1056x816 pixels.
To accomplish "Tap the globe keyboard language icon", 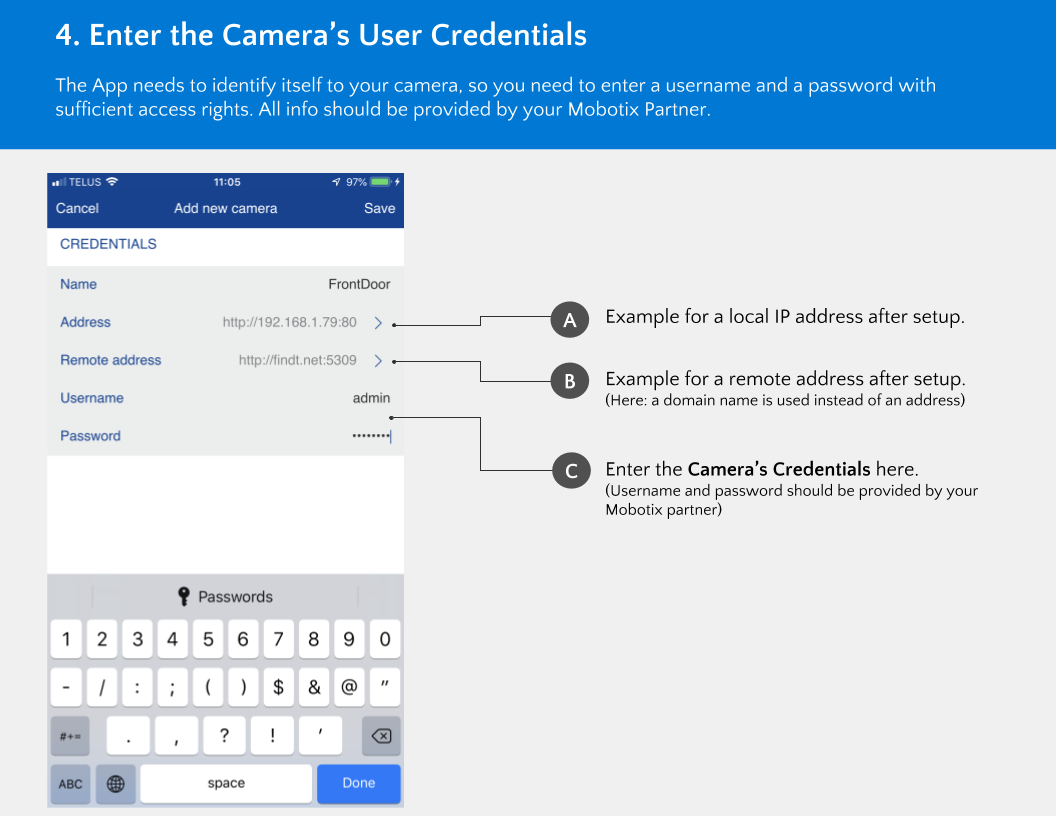I will 116,784.
